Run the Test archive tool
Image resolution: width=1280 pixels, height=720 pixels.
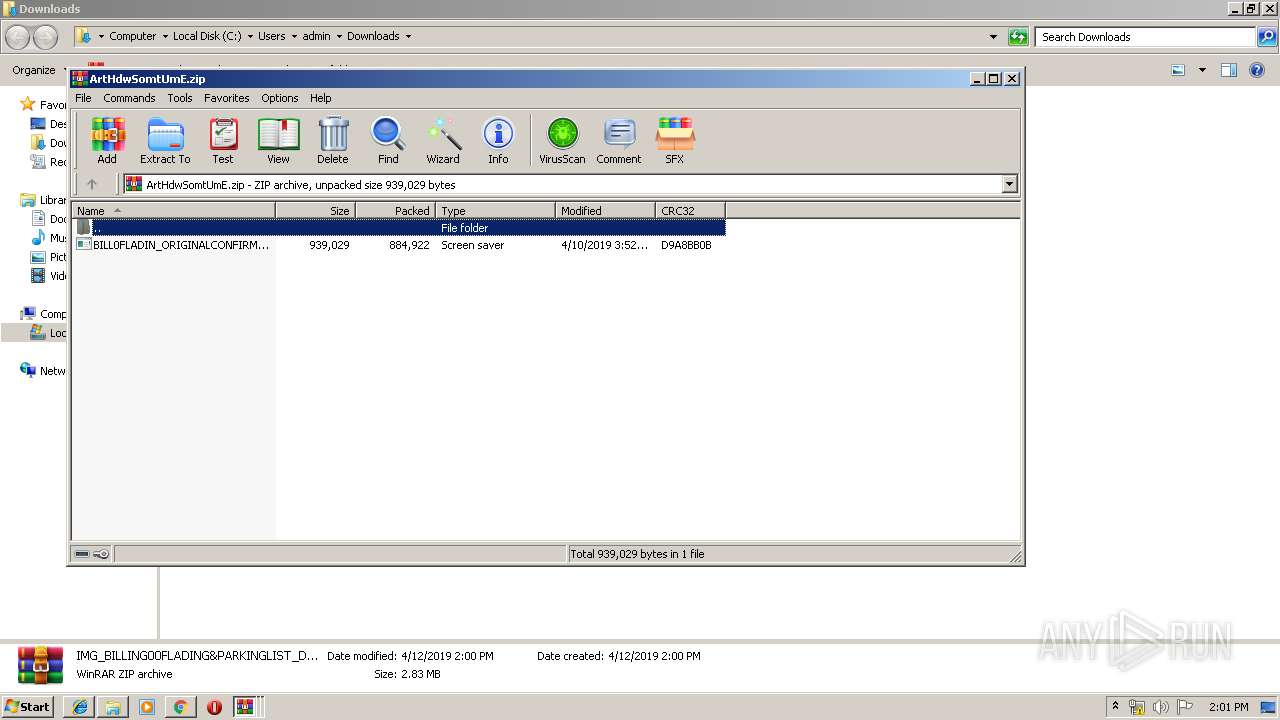[x=223, y=140]
